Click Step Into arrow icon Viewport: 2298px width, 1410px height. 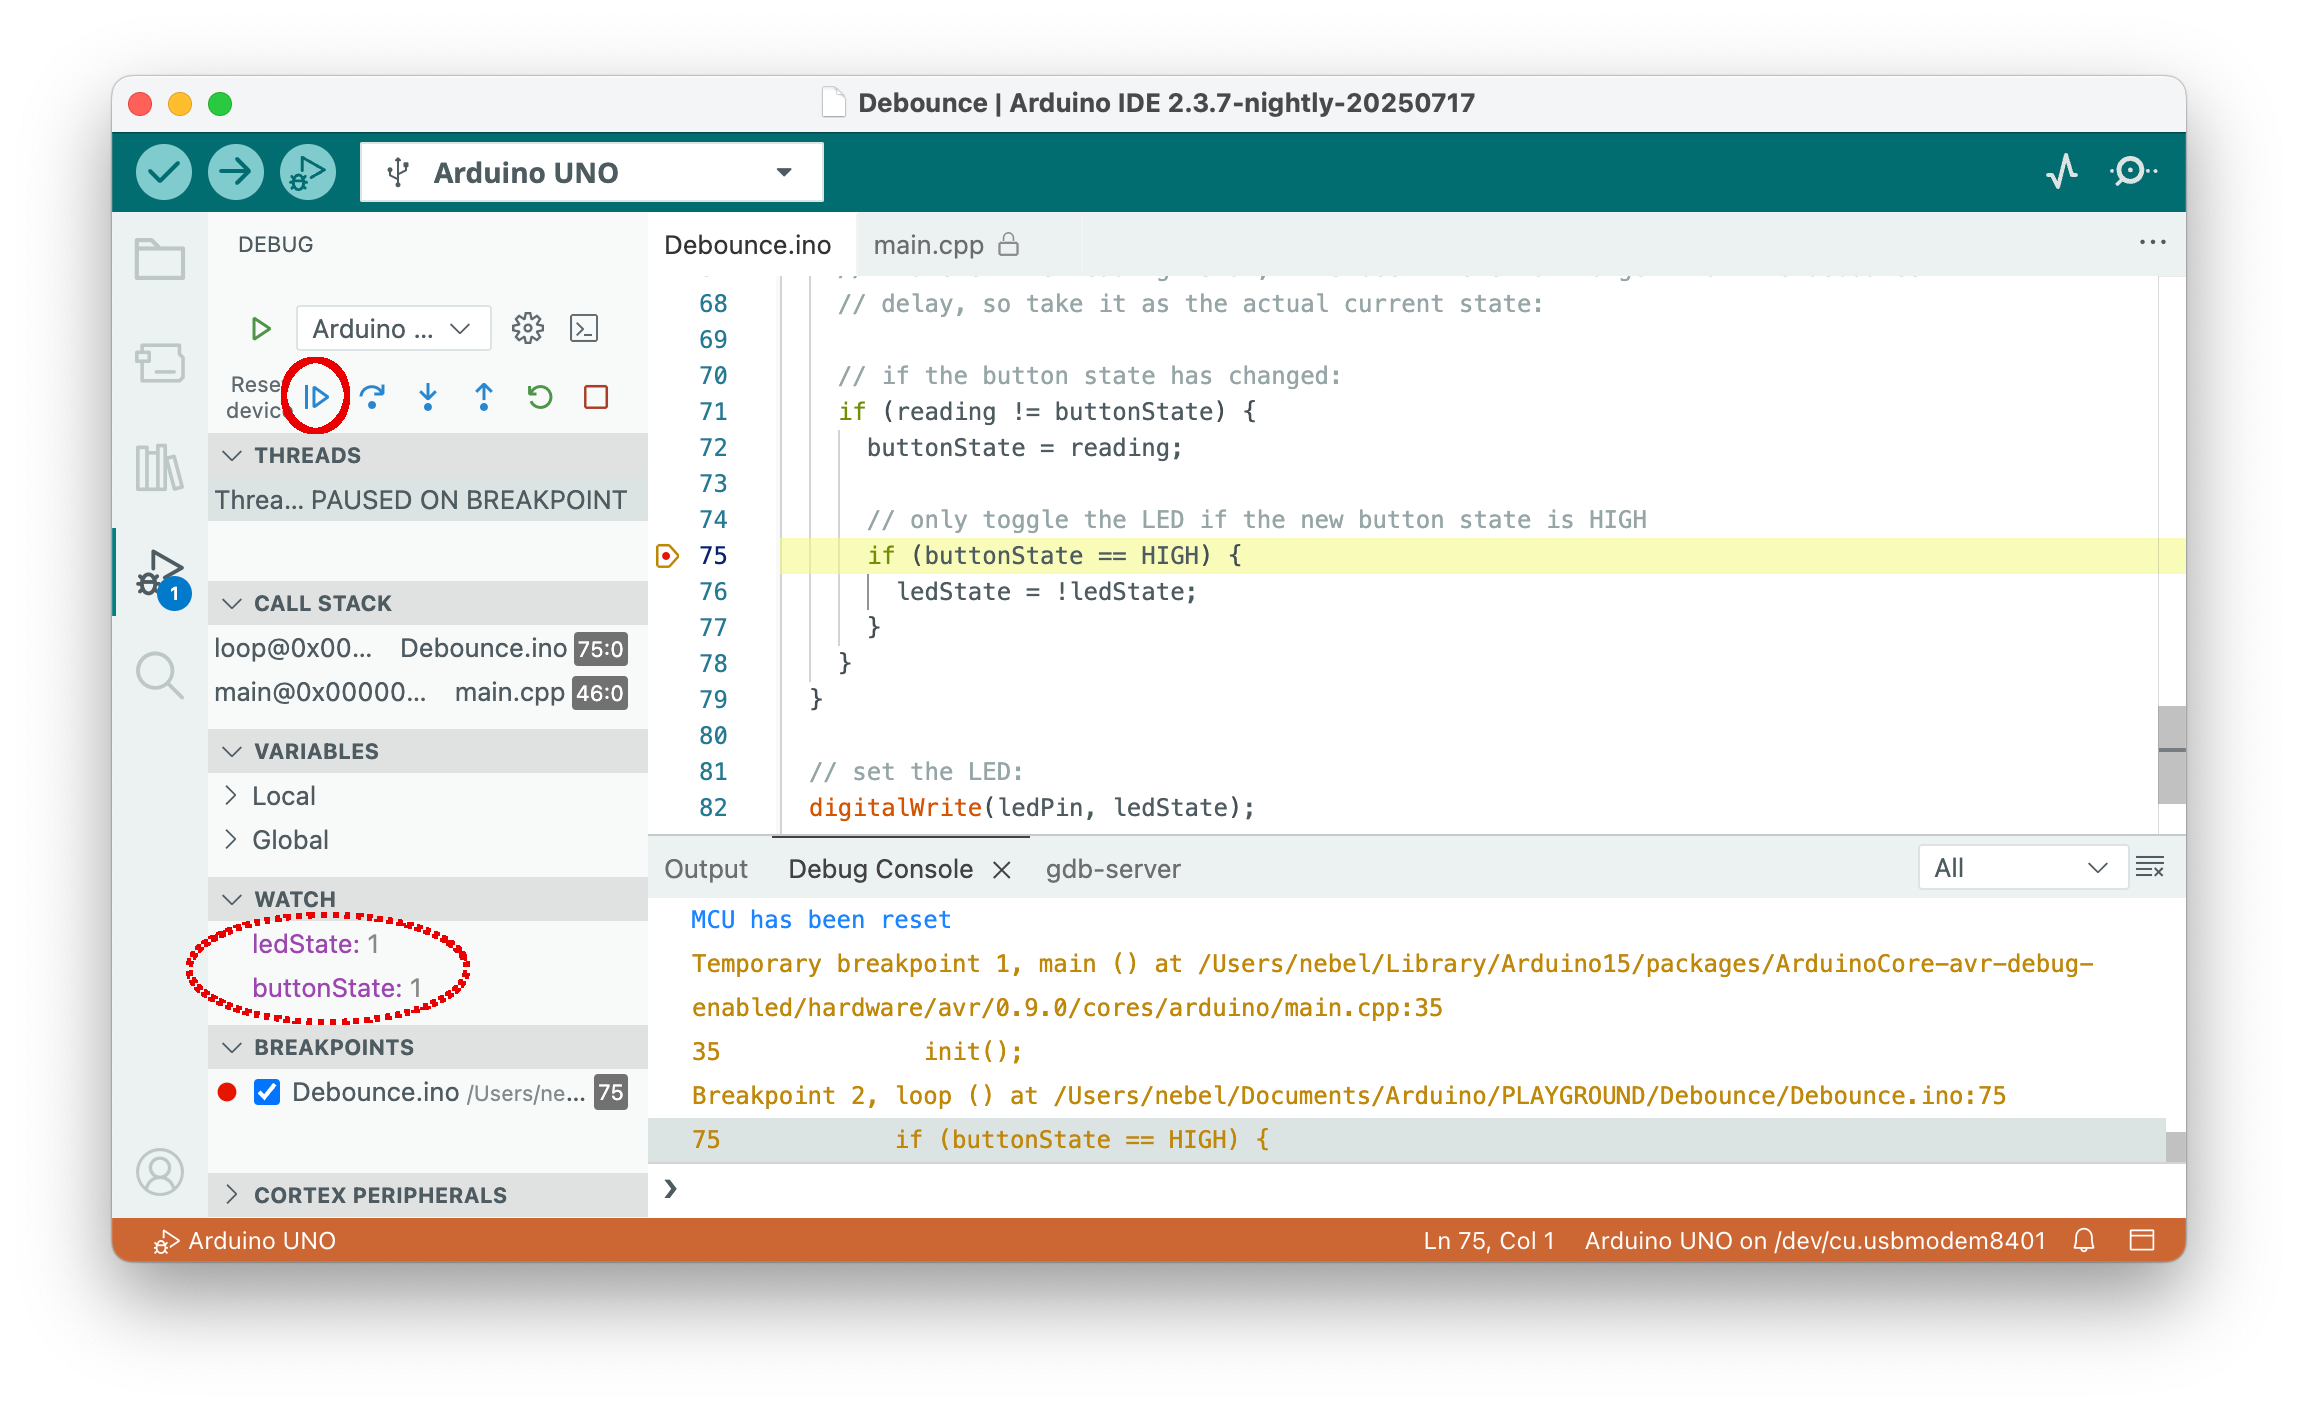point(428,397)
